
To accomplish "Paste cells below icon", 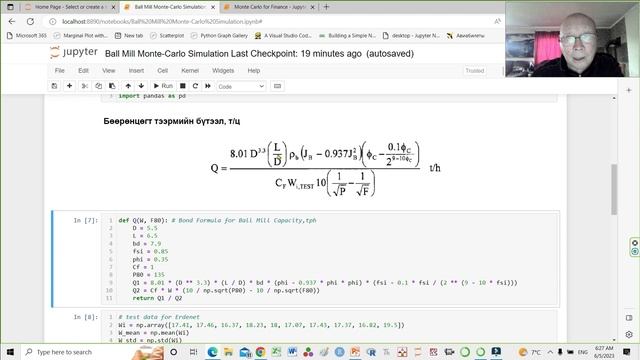I will click(x=112, y=86).
